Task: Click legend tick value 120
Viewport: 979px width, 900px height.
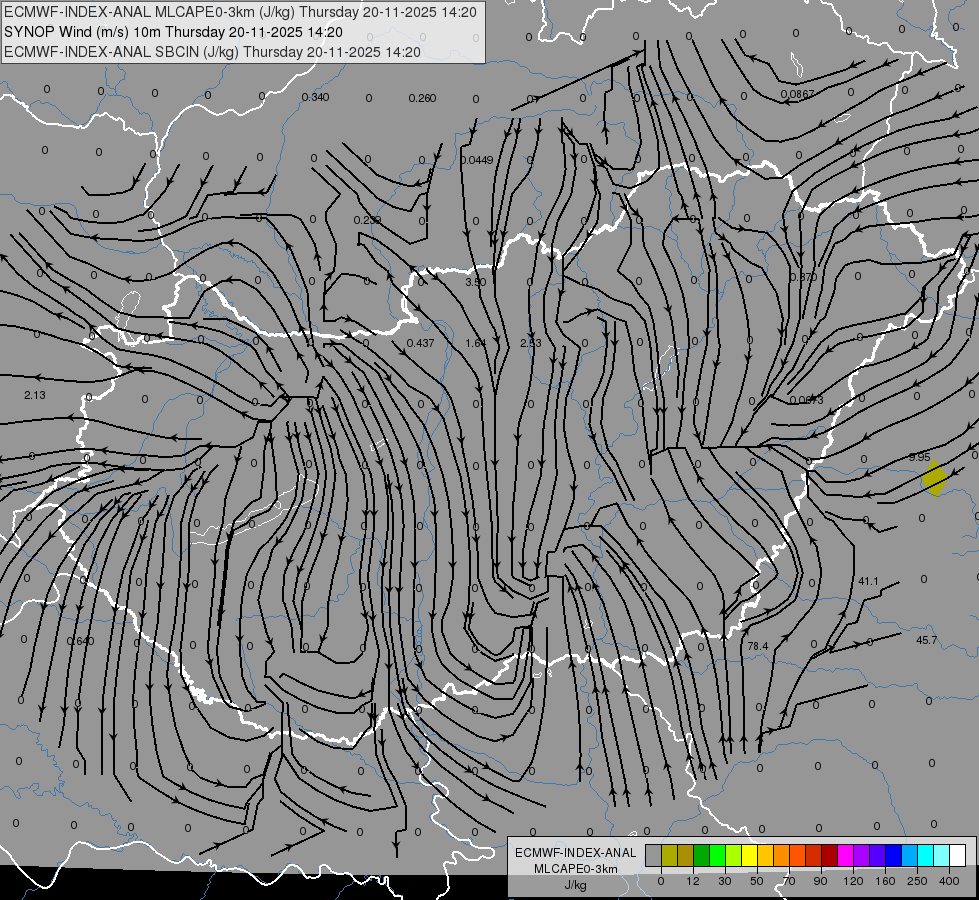Action: 854,881
